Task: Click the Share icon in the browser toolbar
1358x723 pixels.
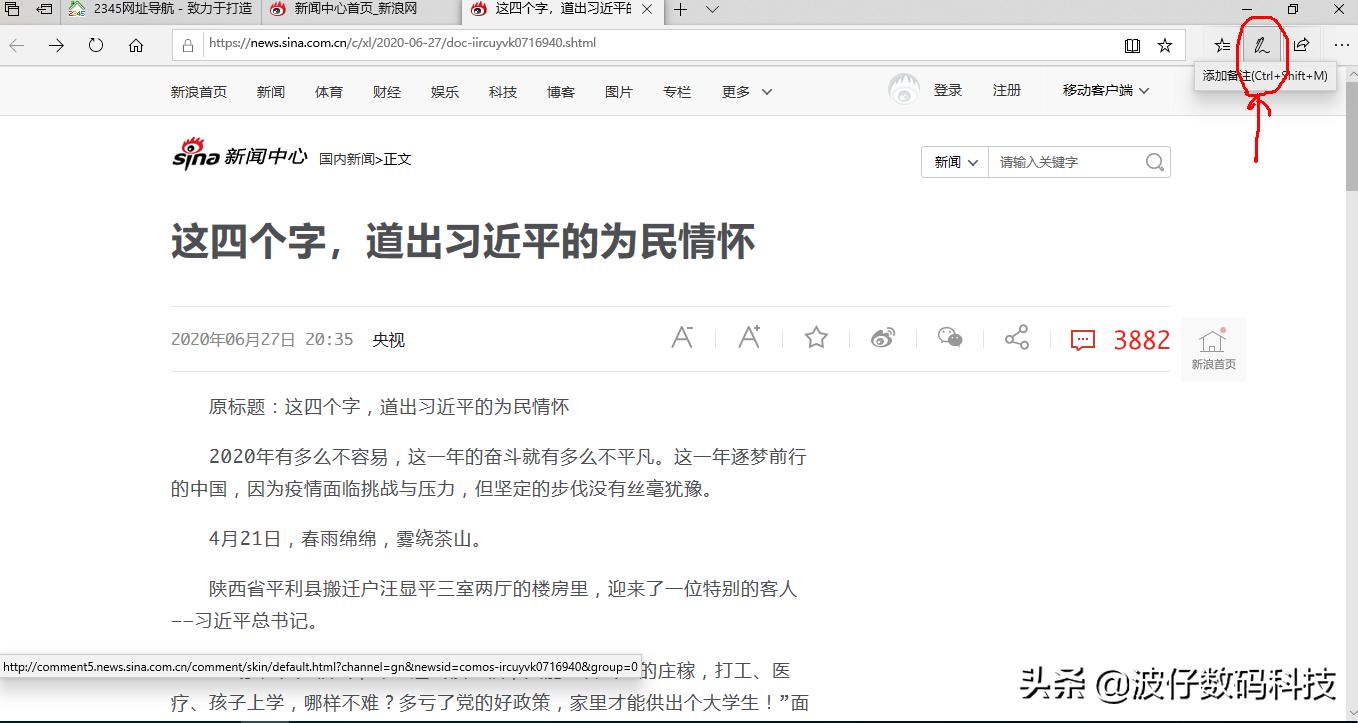Action: click(x=1301, y=45)
